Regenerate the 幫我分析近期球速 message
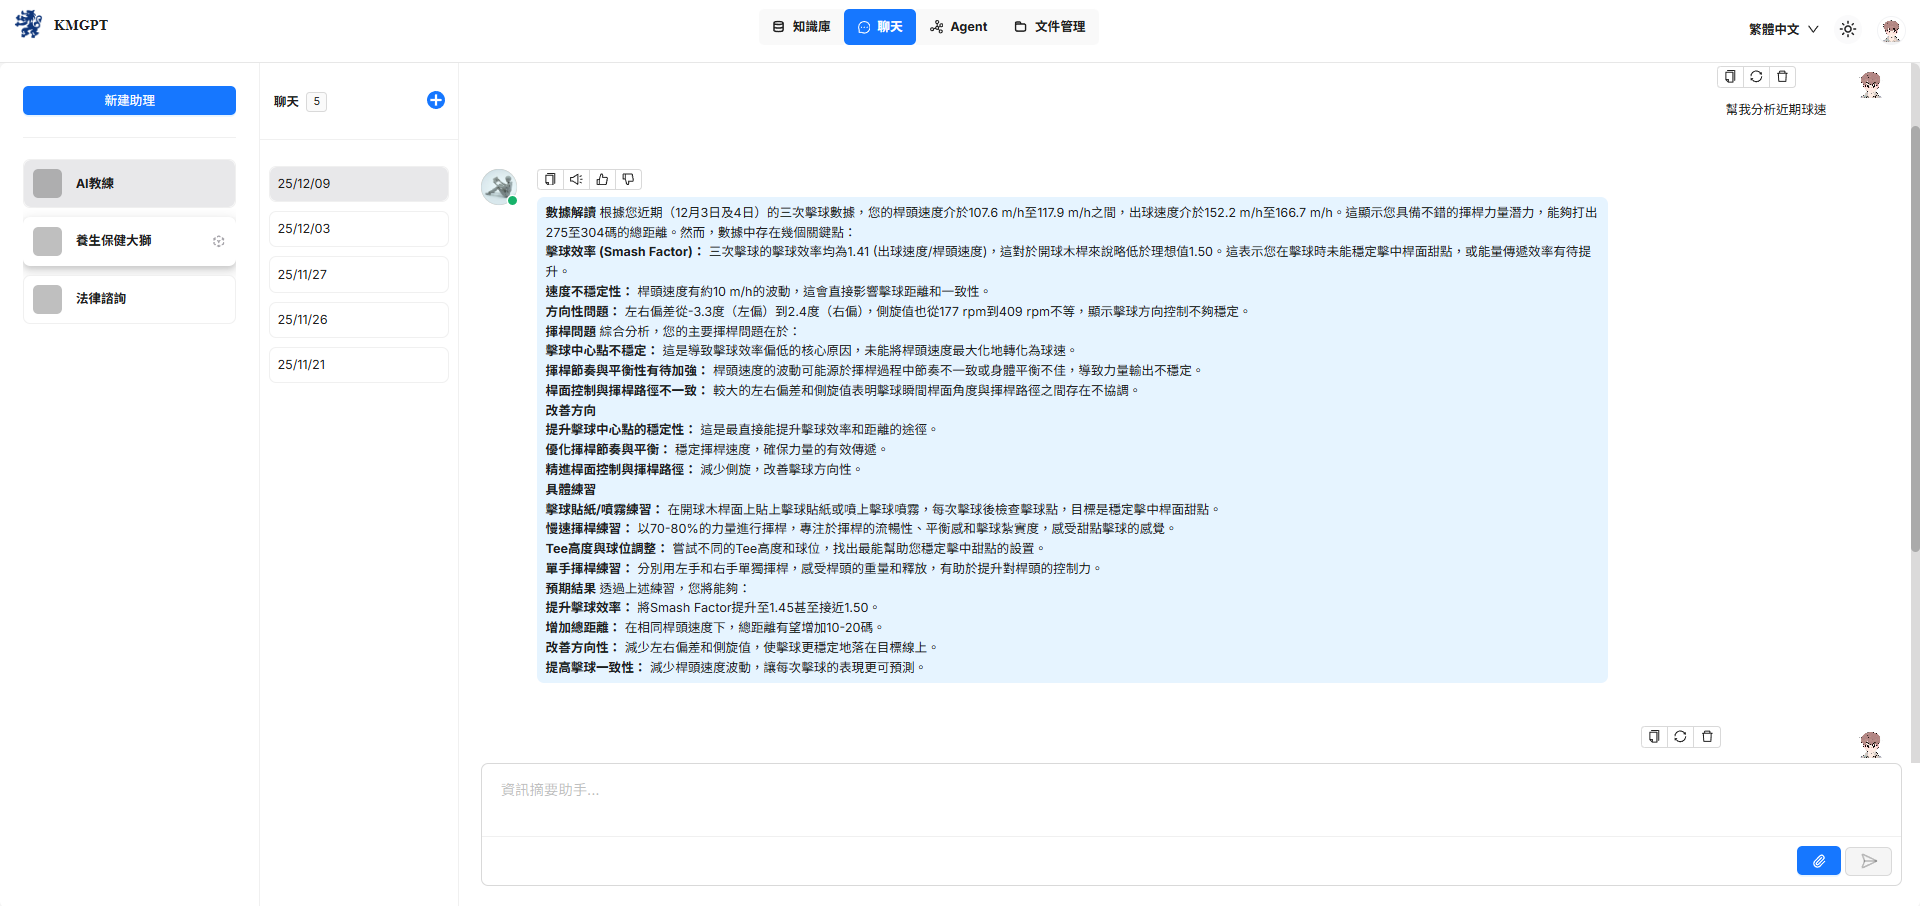Screen dimensions: 1920x906 pos(1756,77)
